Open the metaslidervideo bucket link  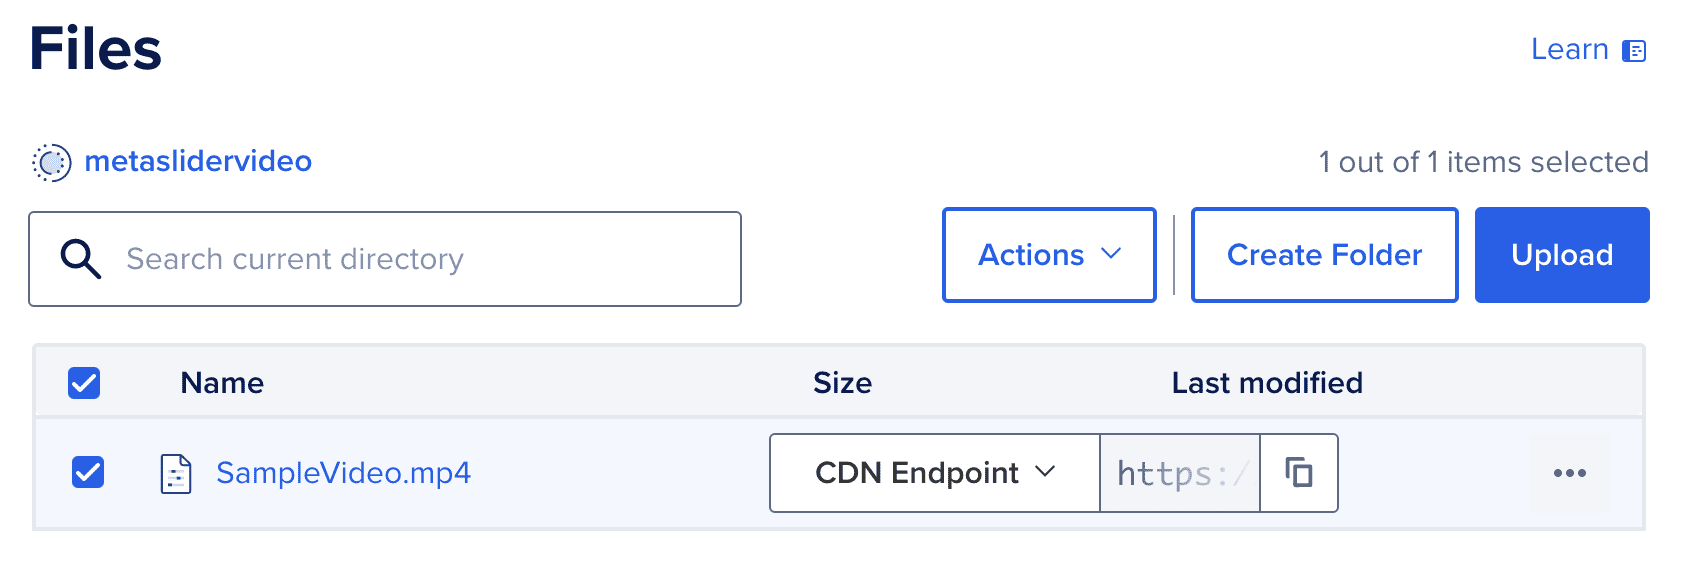point(198,162)
